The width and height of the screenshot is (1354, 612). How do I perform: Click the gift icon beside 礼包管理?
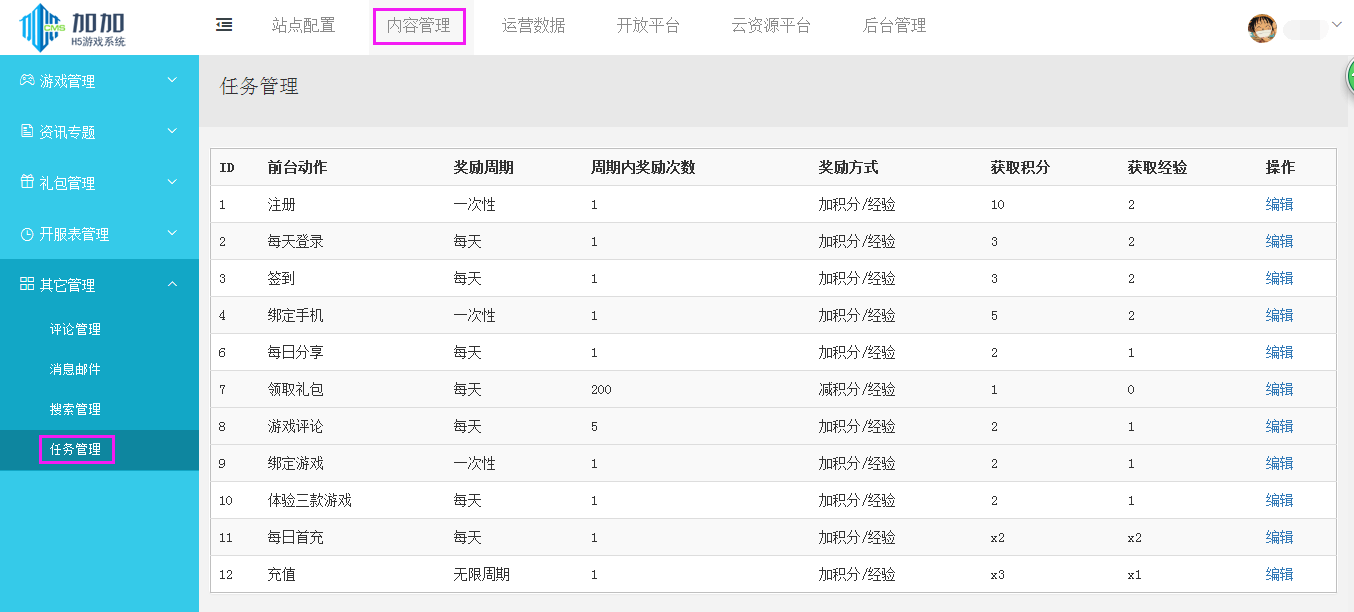[27, 183]
